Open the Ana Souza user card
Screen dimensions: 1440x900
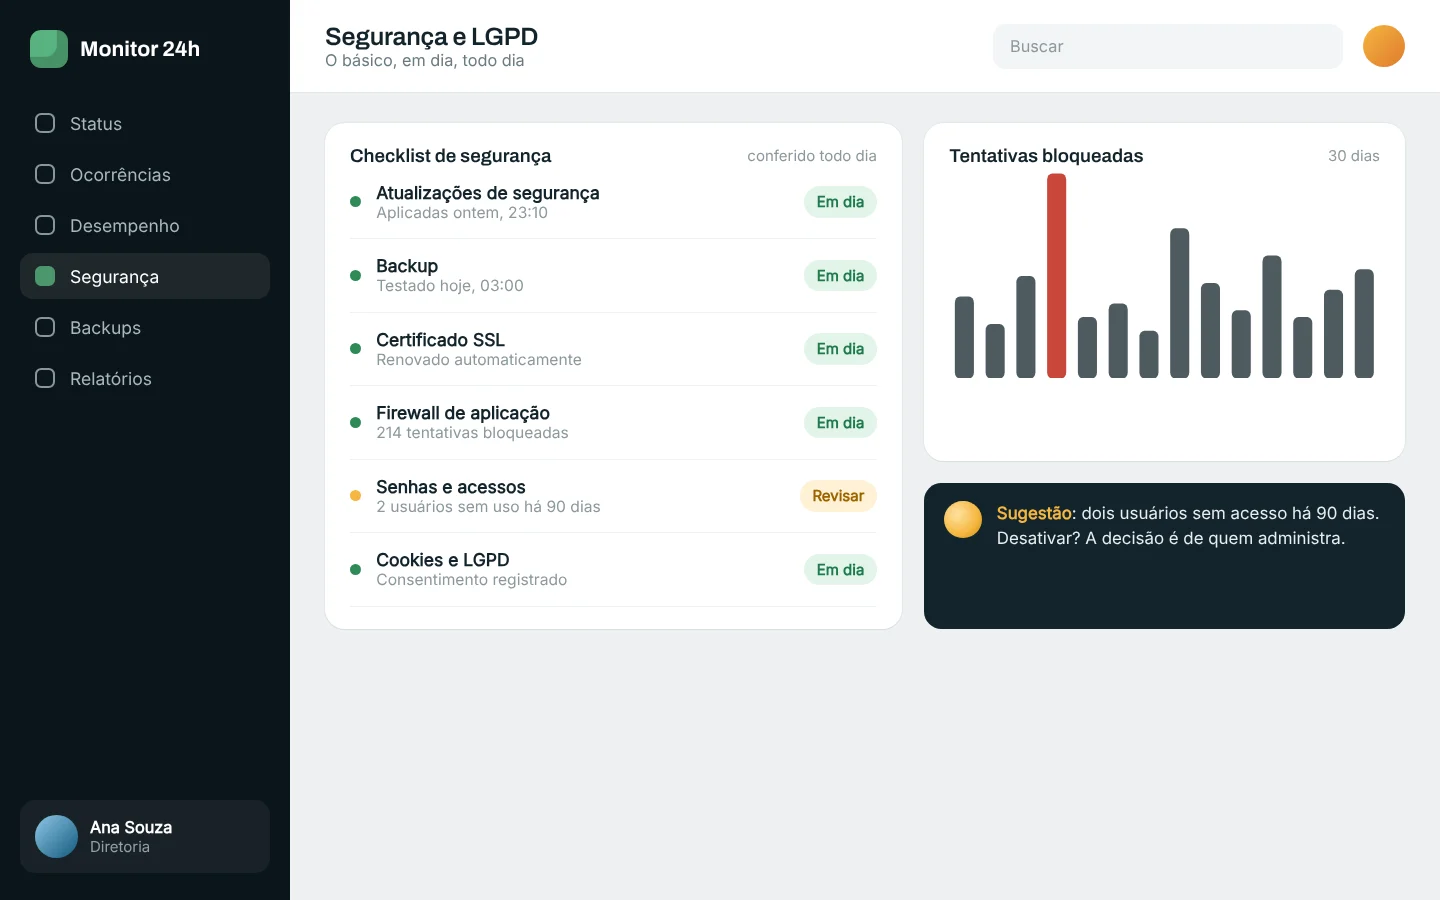coord(145,836)
